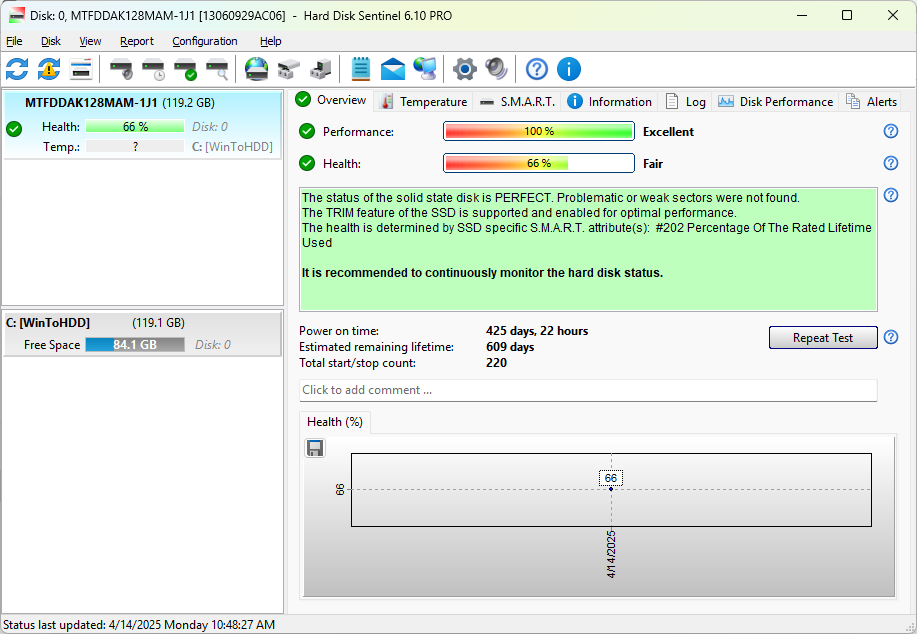Click the disk with green checkmark toolbar icon
Screen dimensions: 917x634
point(186,69)
